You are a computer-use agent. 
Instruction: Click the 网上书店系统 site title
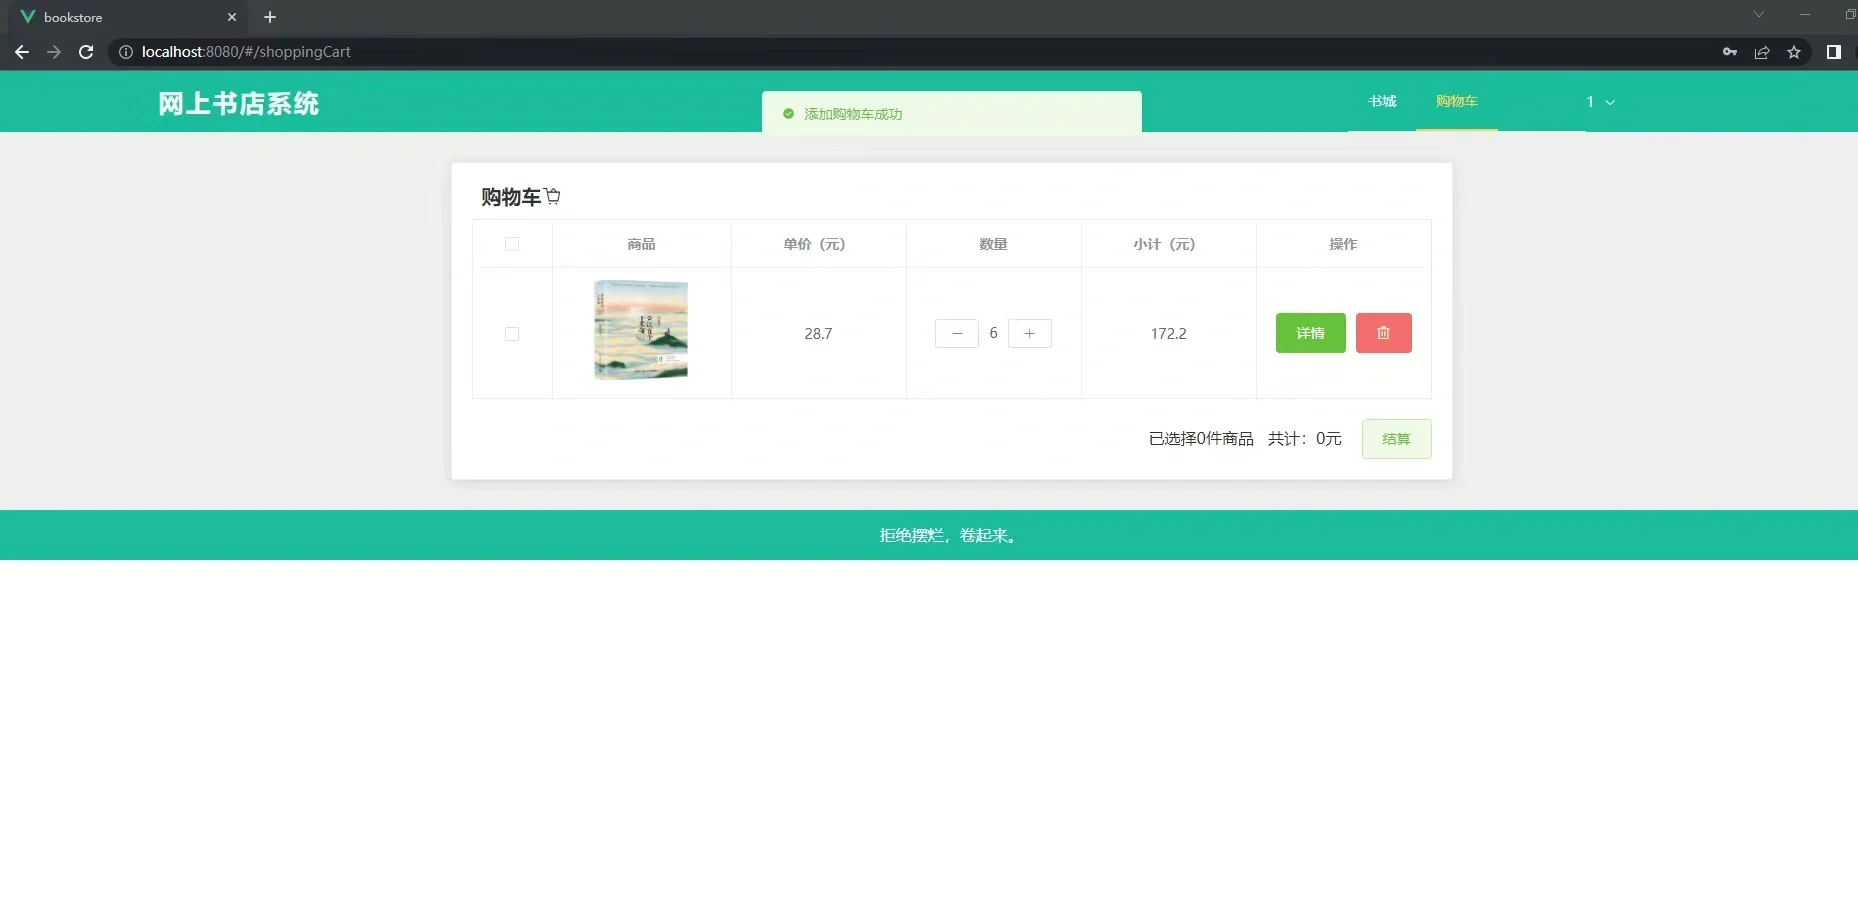[239, 103]
